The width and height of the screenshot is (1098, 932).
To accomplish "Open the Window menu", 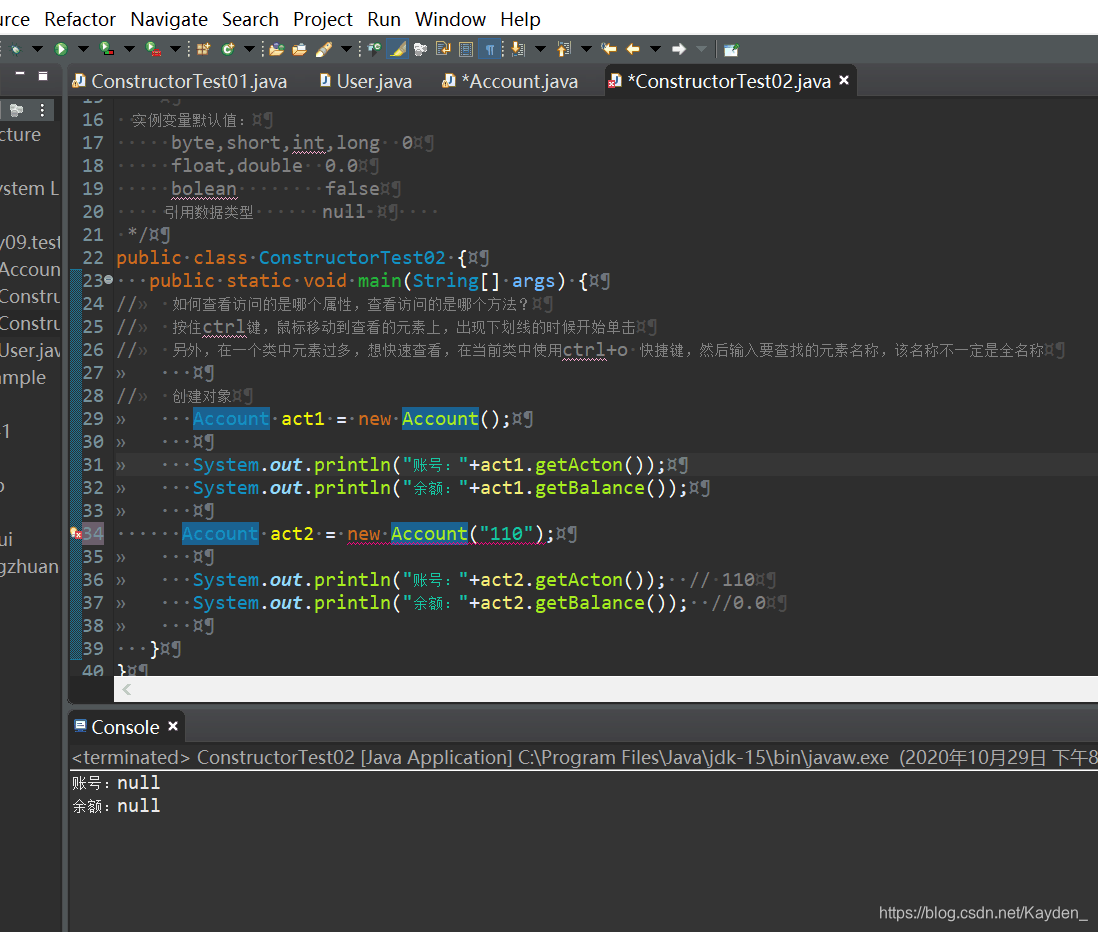I will pos(450,19).
